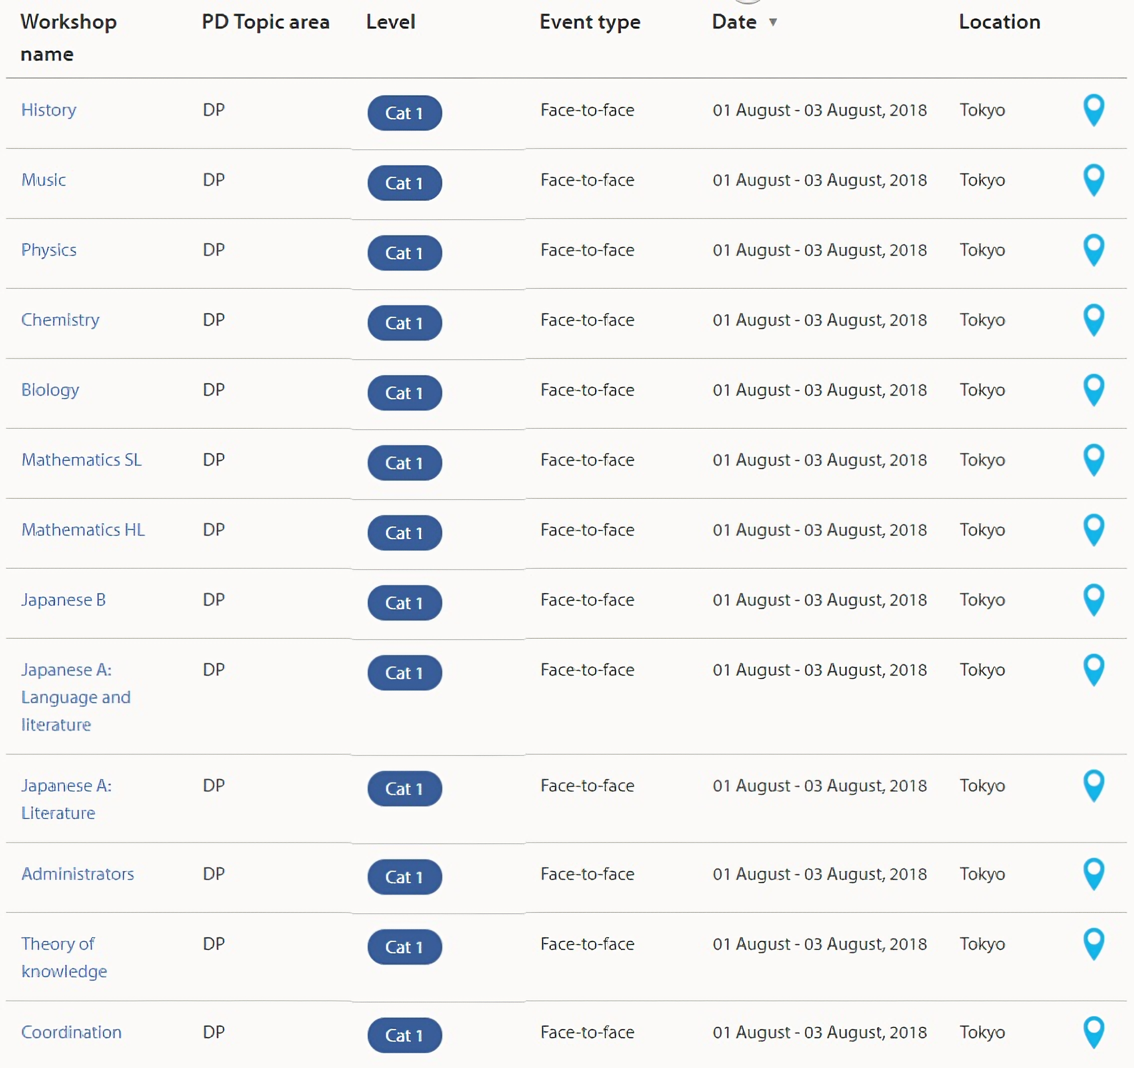The width and height of the screenshot is (1134, 1068).
Task: Click the Location column header
Action: 999,22
